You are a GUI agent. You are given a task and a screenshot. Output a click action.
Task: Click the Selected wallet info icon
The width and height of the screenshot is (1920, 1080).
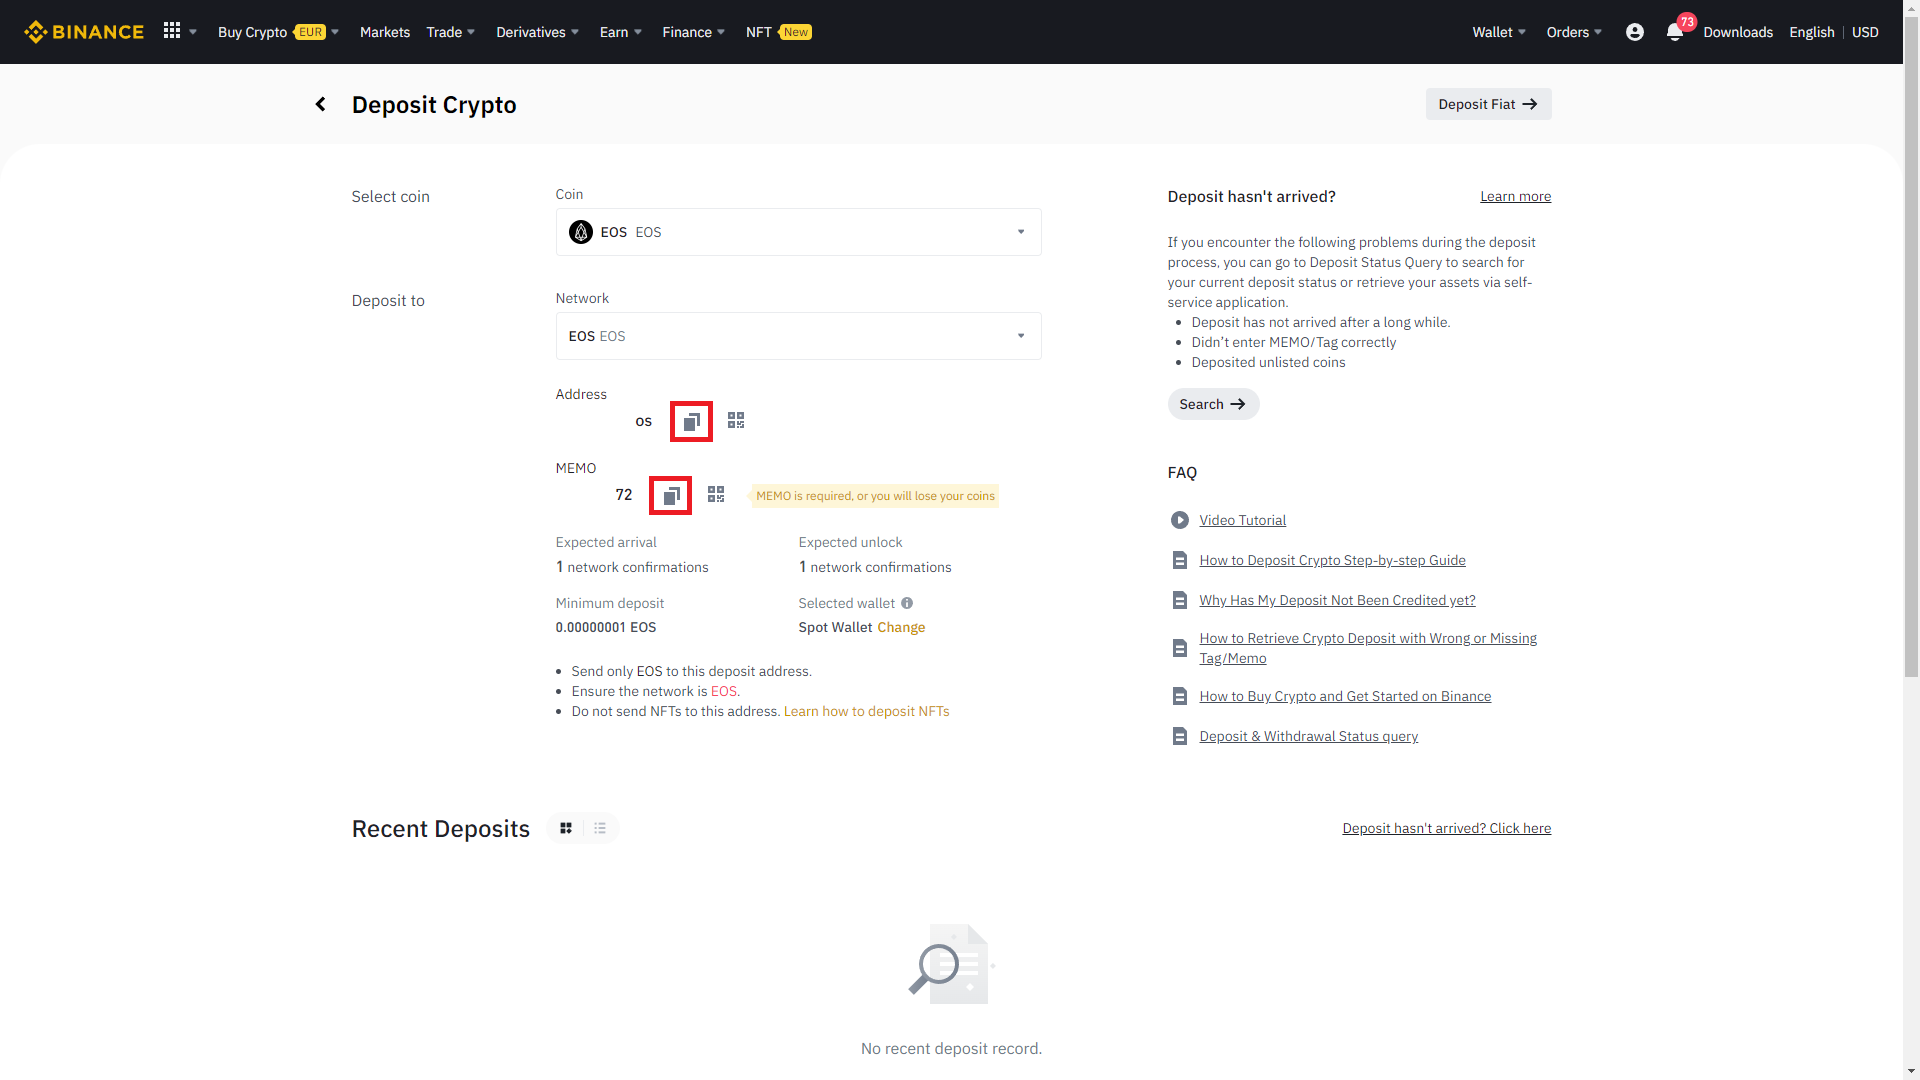(907, 603)
